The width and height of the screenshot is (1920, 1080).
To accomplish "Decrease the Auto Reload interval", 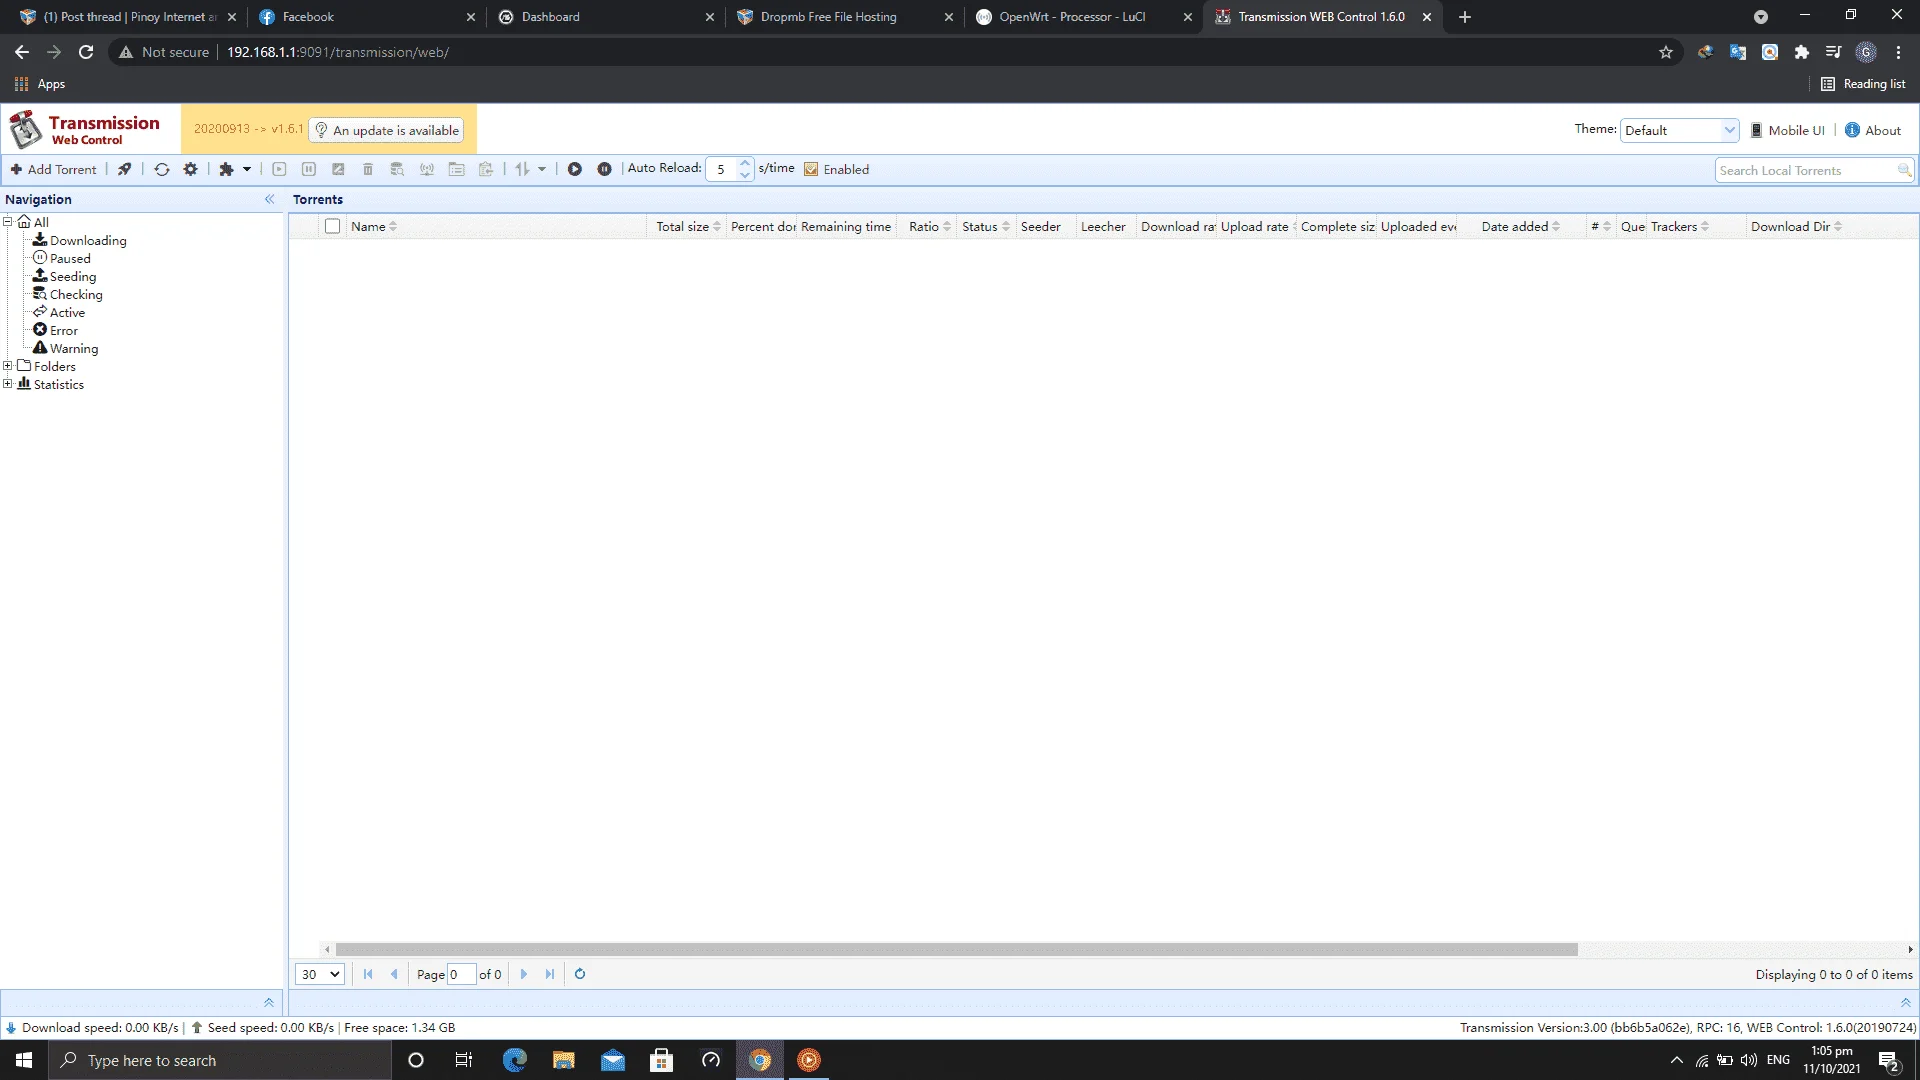I will [x=745, y=175].
